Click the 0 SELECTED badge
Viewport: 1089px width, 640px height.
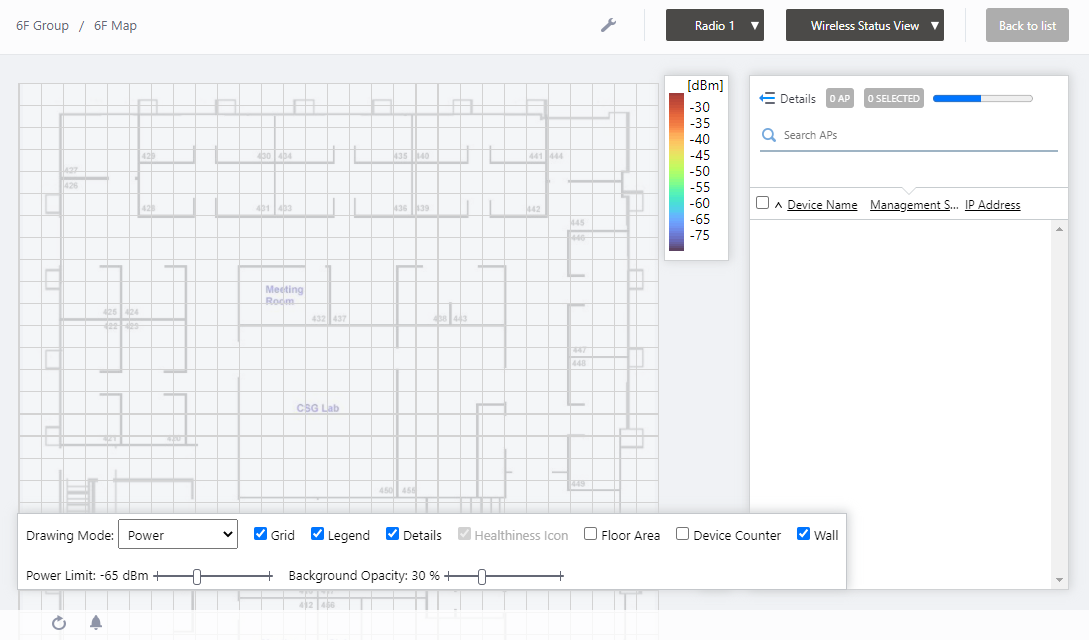893,98
